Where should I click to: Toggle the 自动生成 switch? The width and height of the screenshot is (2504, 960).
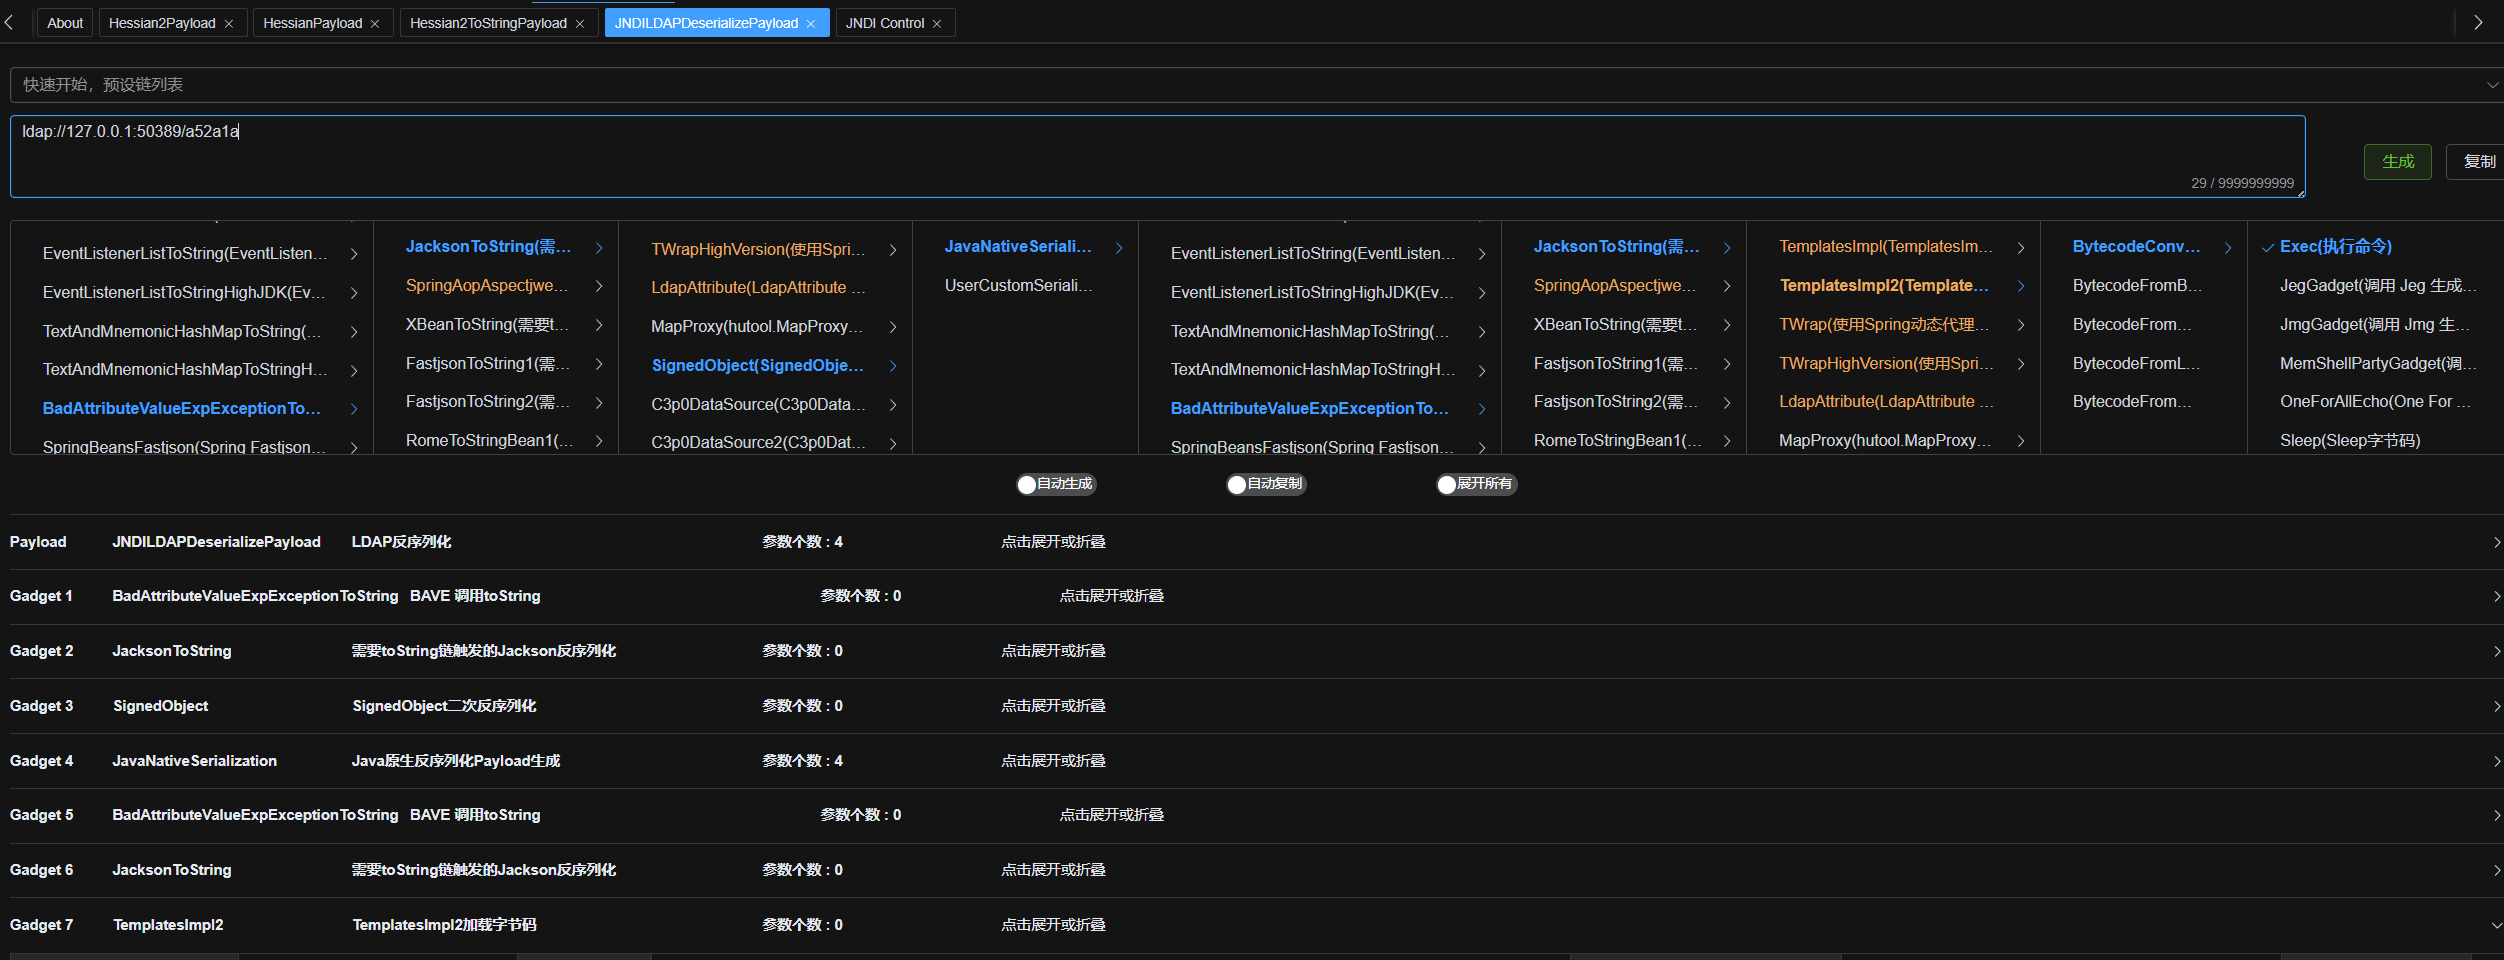click(x=1056, y=484)
